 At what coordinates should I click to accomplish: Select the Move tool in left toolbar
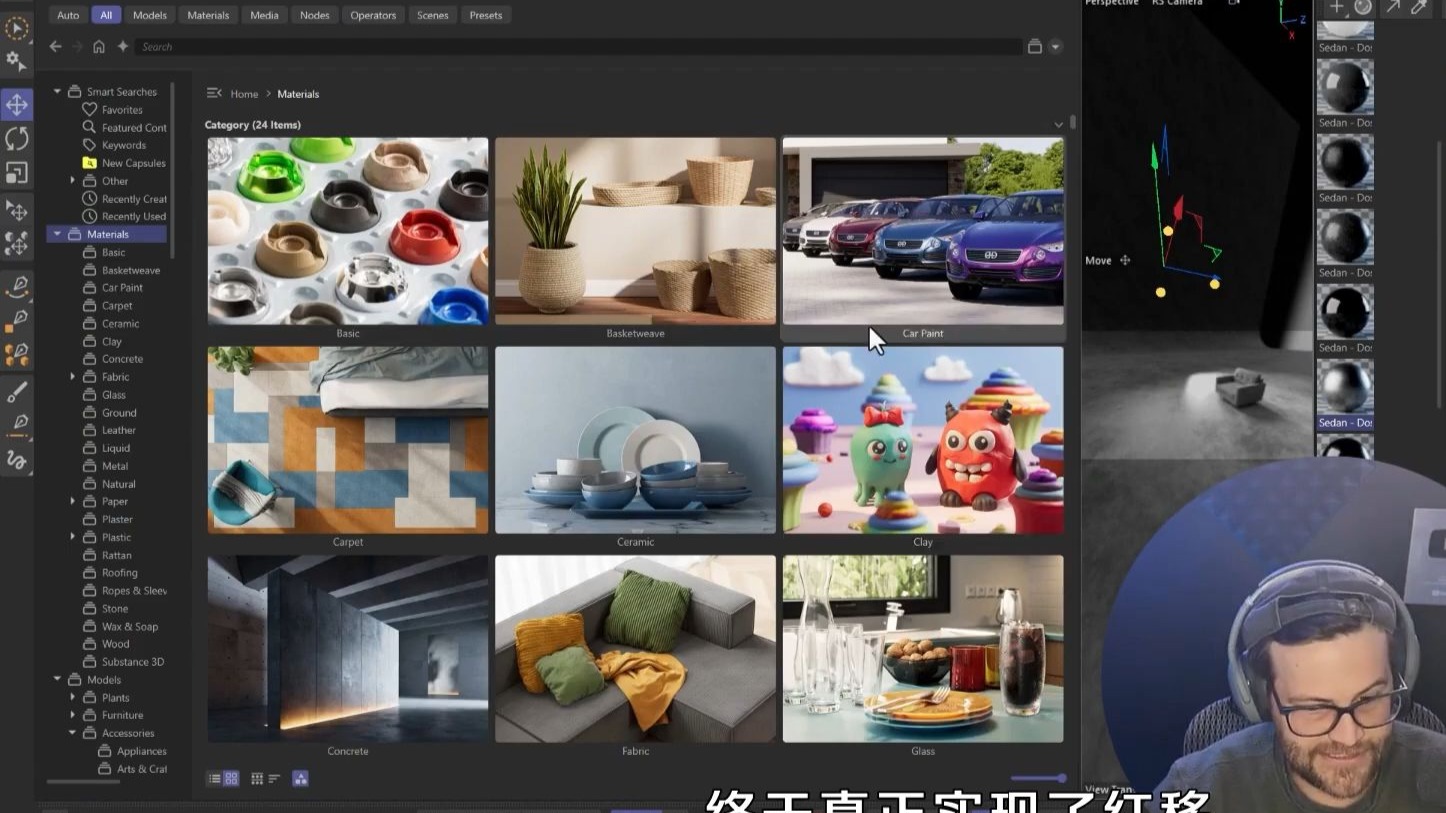point(16,104)
